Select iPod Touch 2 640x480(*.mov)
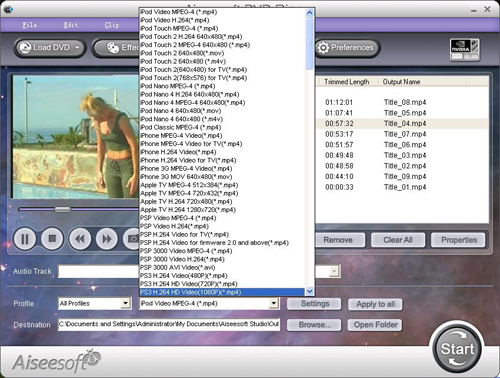This screenshot has width=500, height=378. [222, 53]
